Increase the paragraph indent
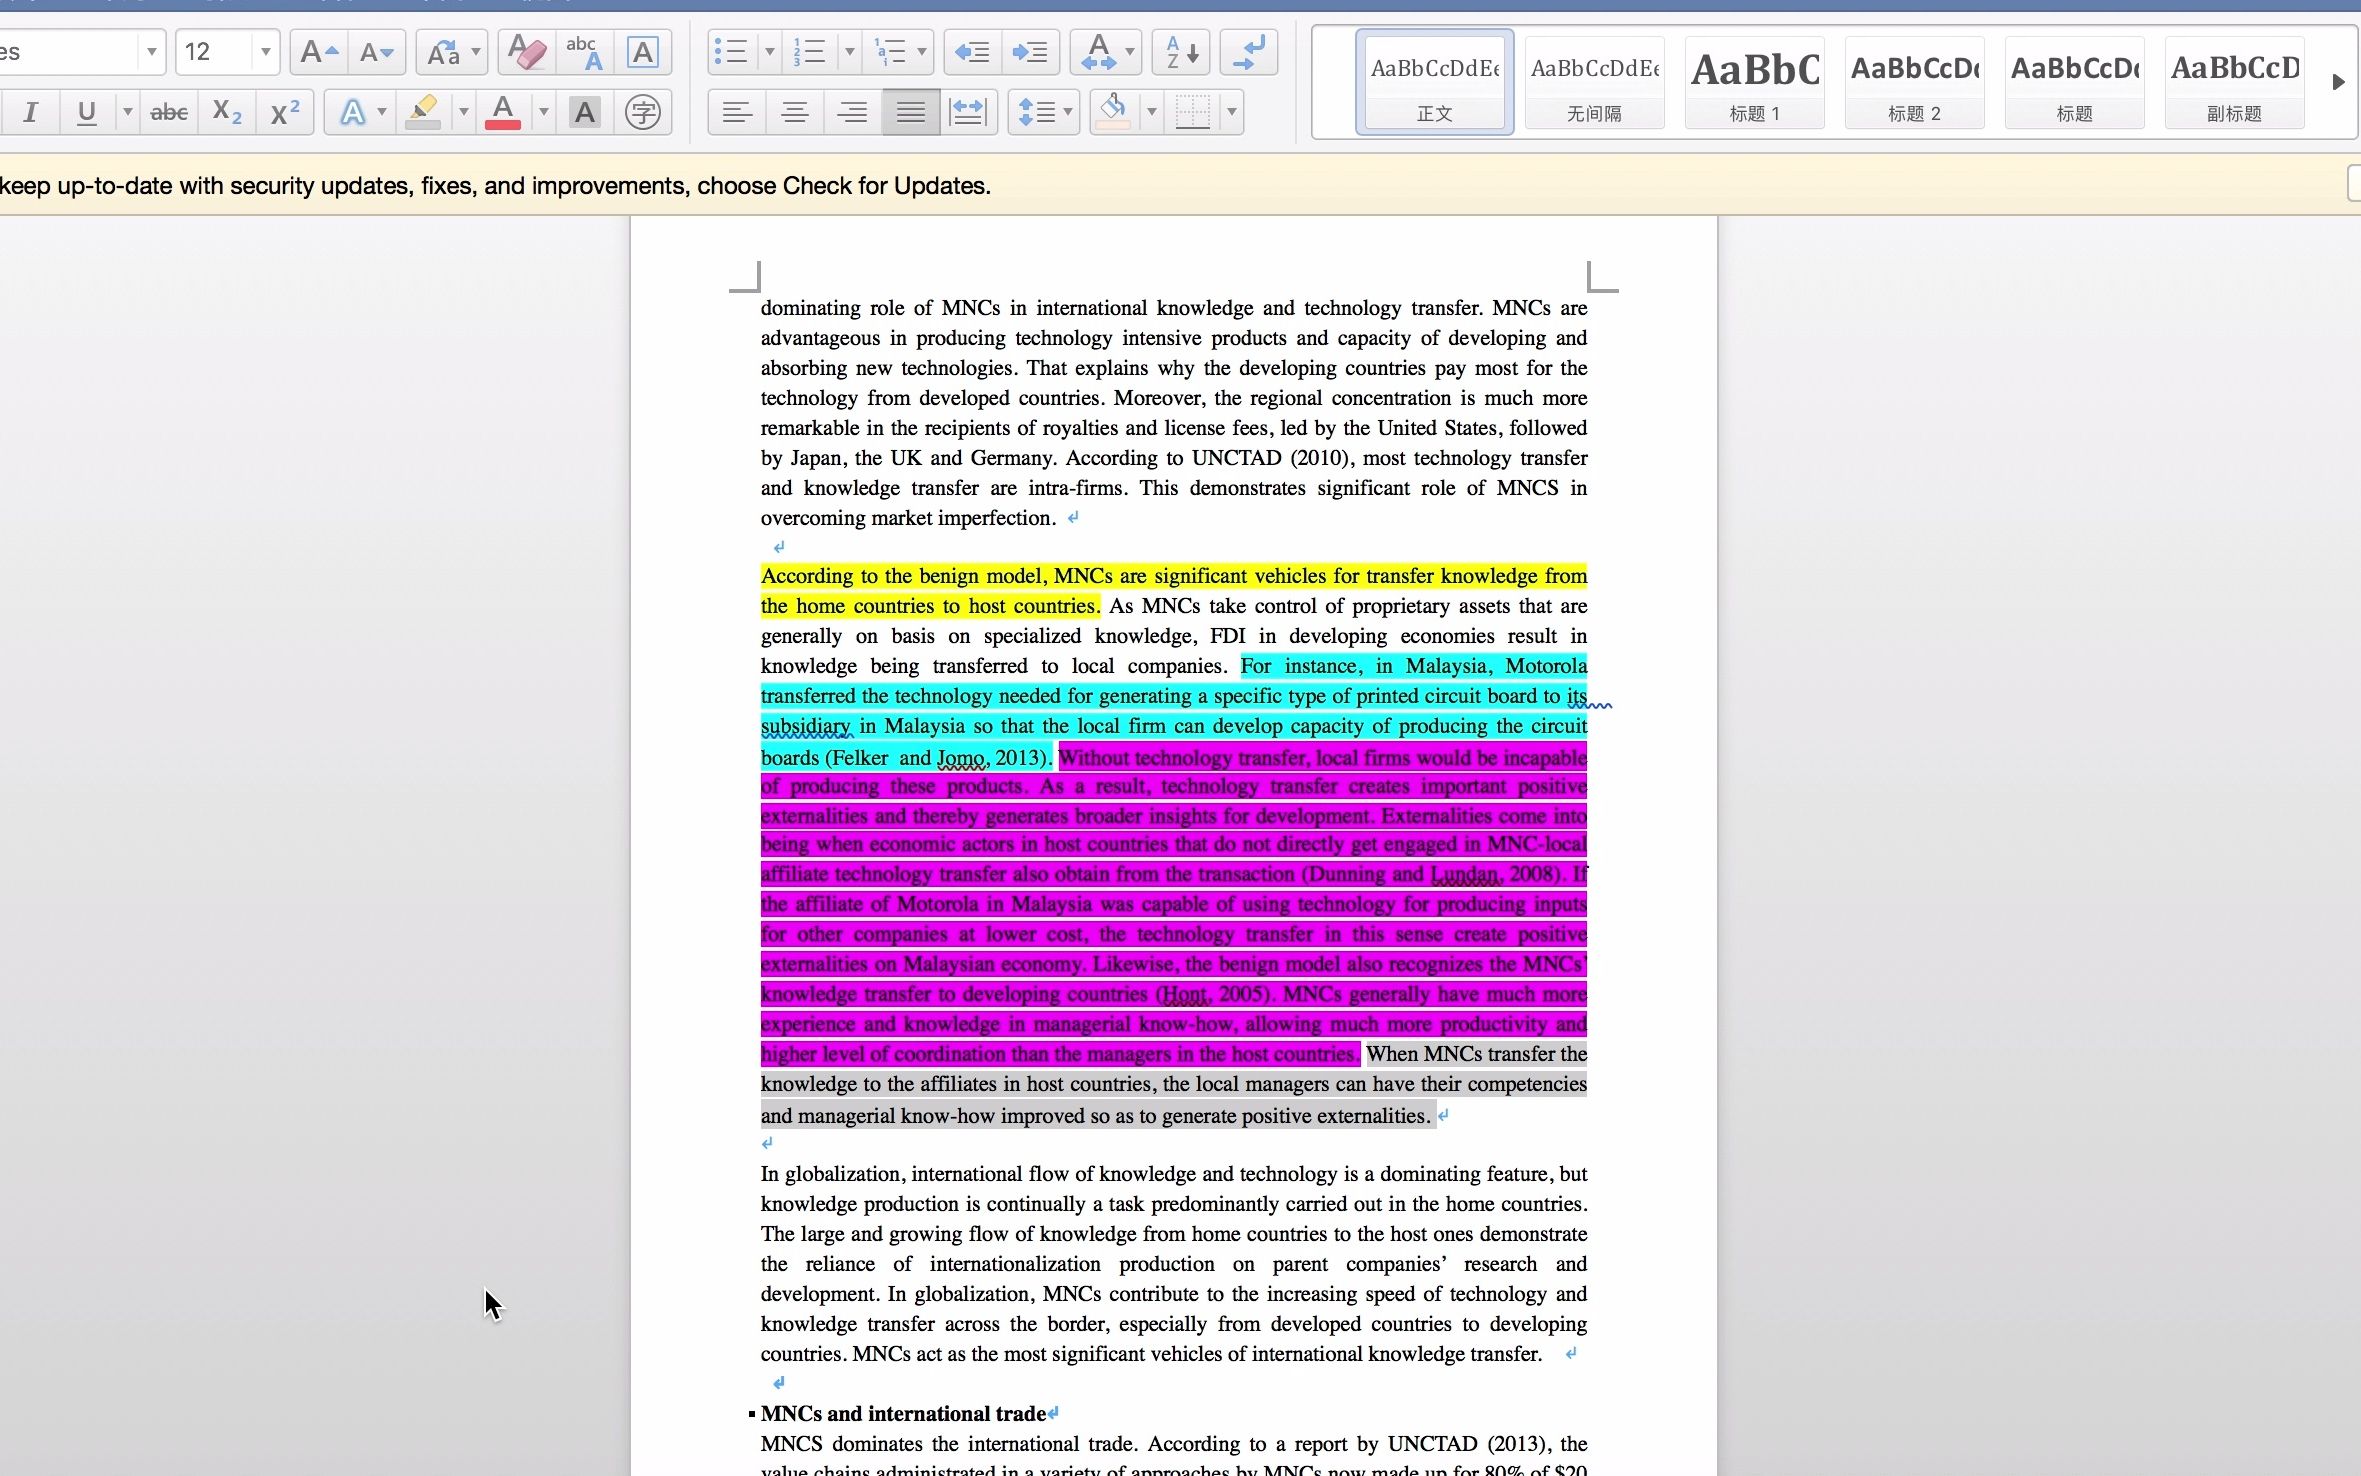 [x=1029, y=52]
